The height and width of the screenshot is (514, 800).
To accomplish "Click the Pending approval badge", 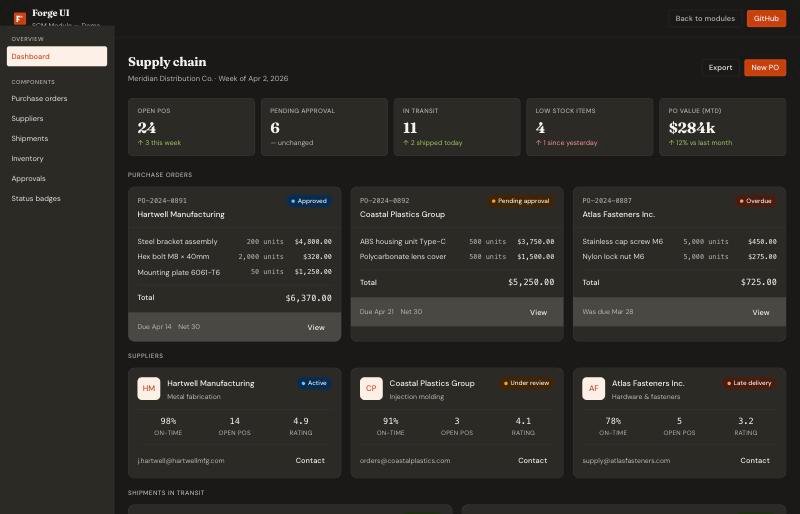I will [520, 201].
